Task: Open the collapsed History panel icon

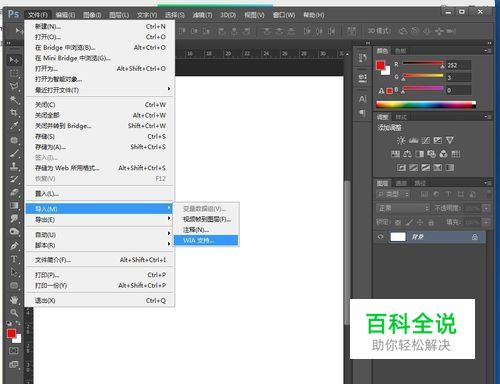Action: pos(363,58)
